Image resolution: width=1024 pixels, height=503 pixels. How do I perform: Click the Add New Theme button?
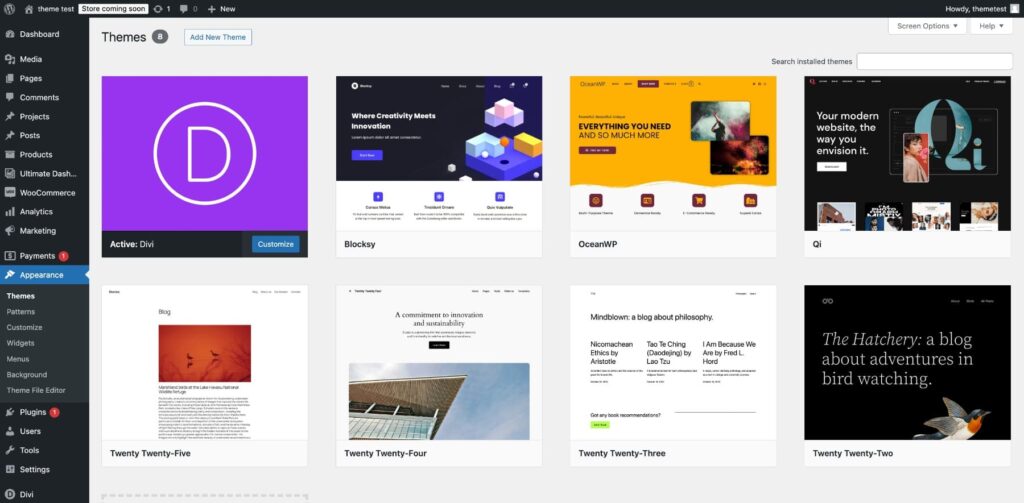click(x=217, y=37)
